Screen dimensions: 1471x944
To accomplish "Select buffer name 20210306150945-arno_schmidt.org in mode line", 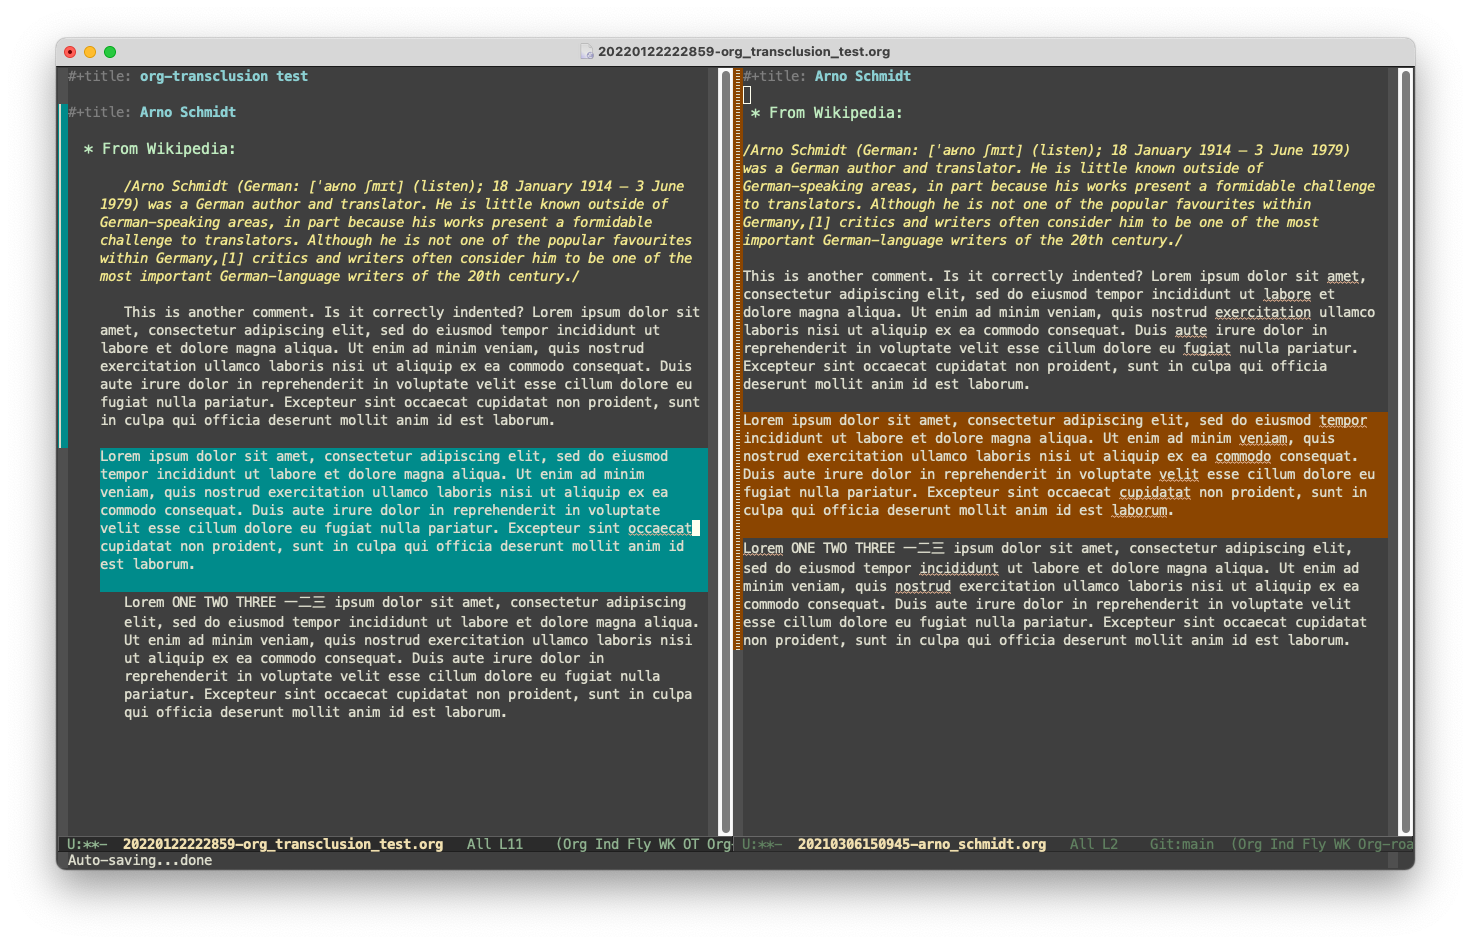I will tap(922, 844).
